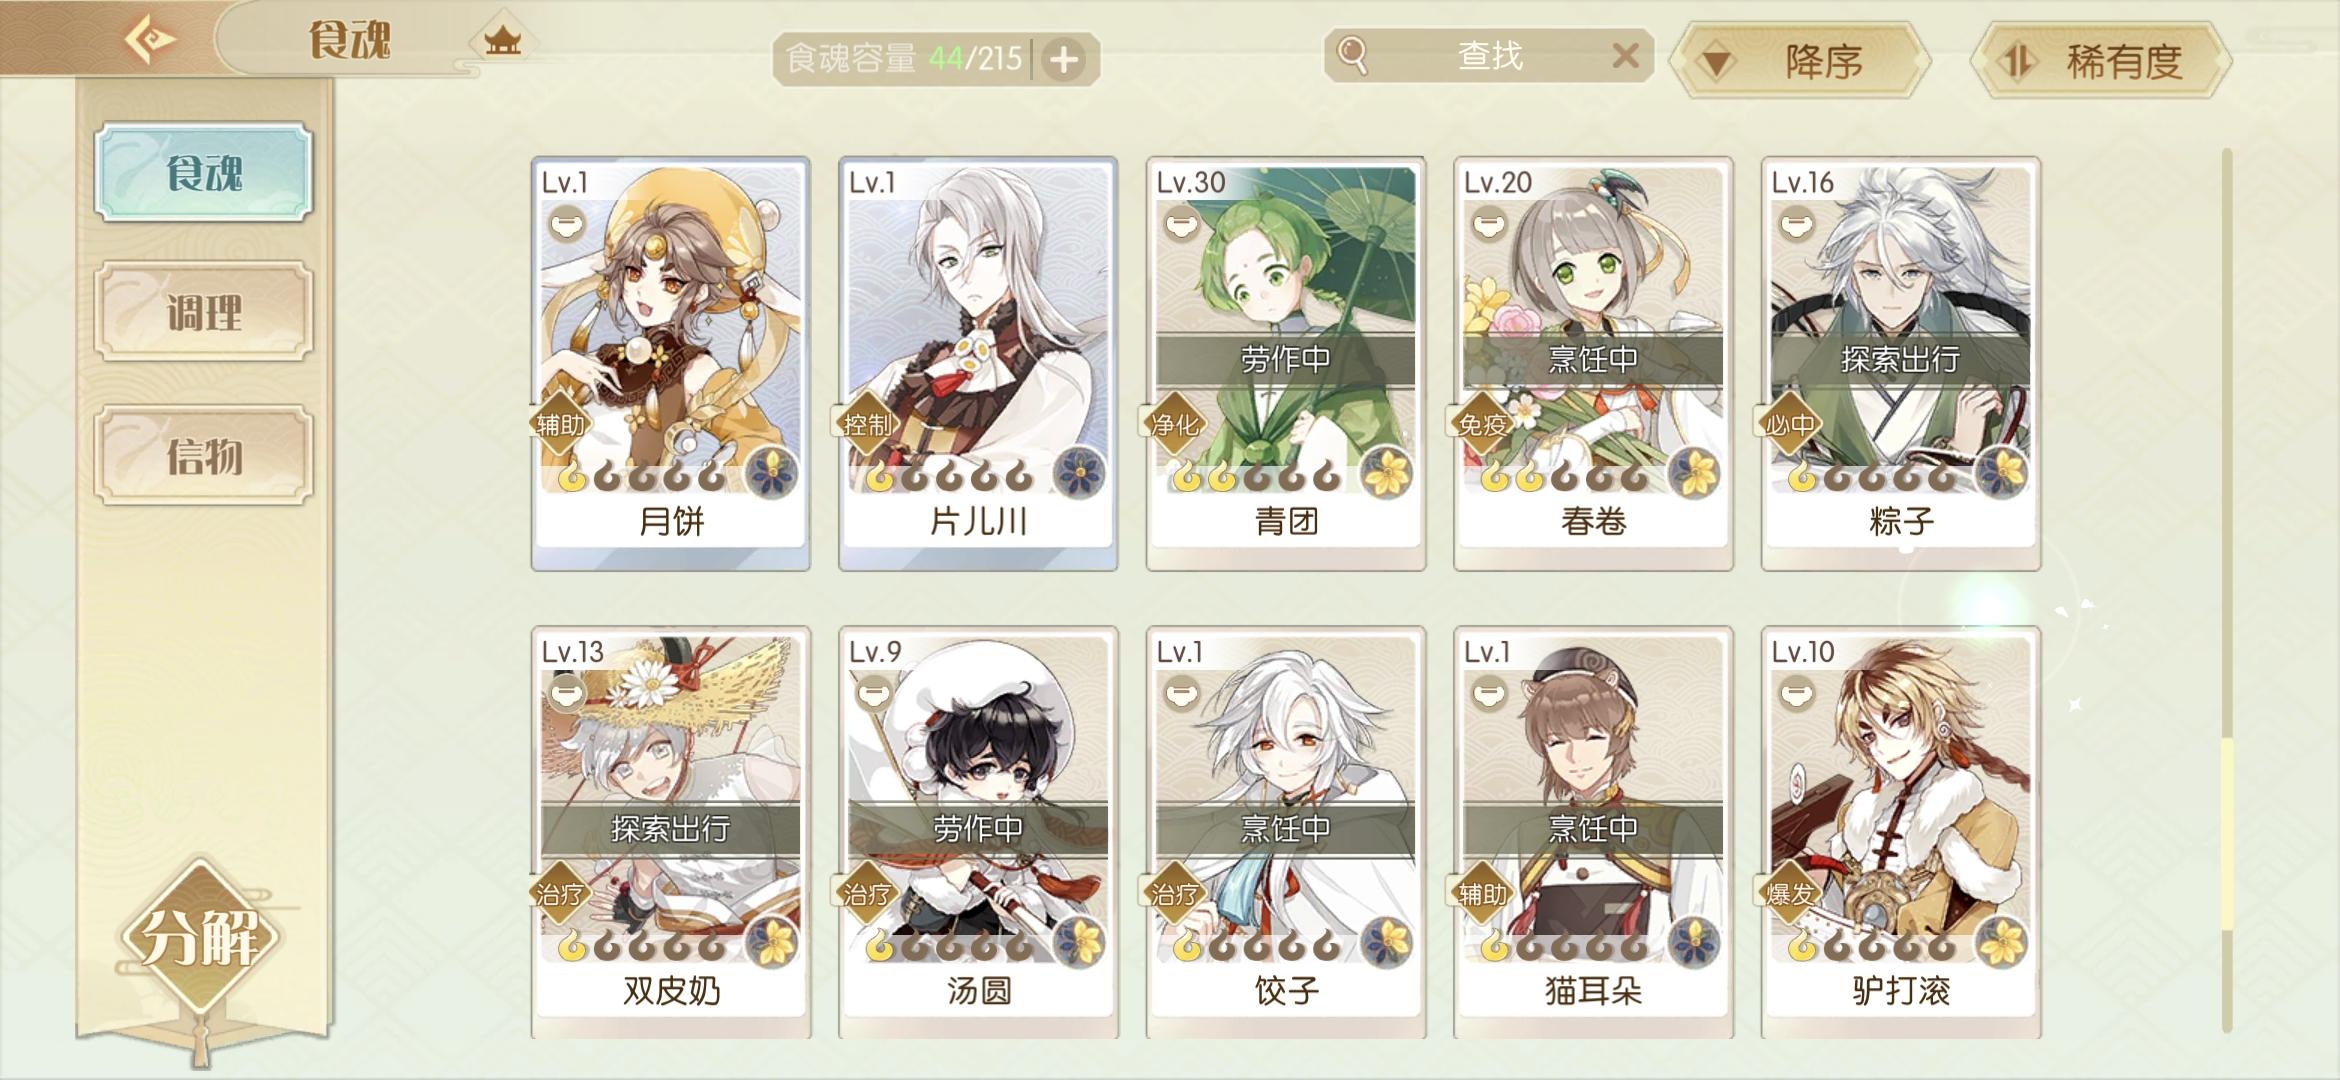
Task: Click the 爆发 badge on 驴打滚 card
Action: [1790, 894]
